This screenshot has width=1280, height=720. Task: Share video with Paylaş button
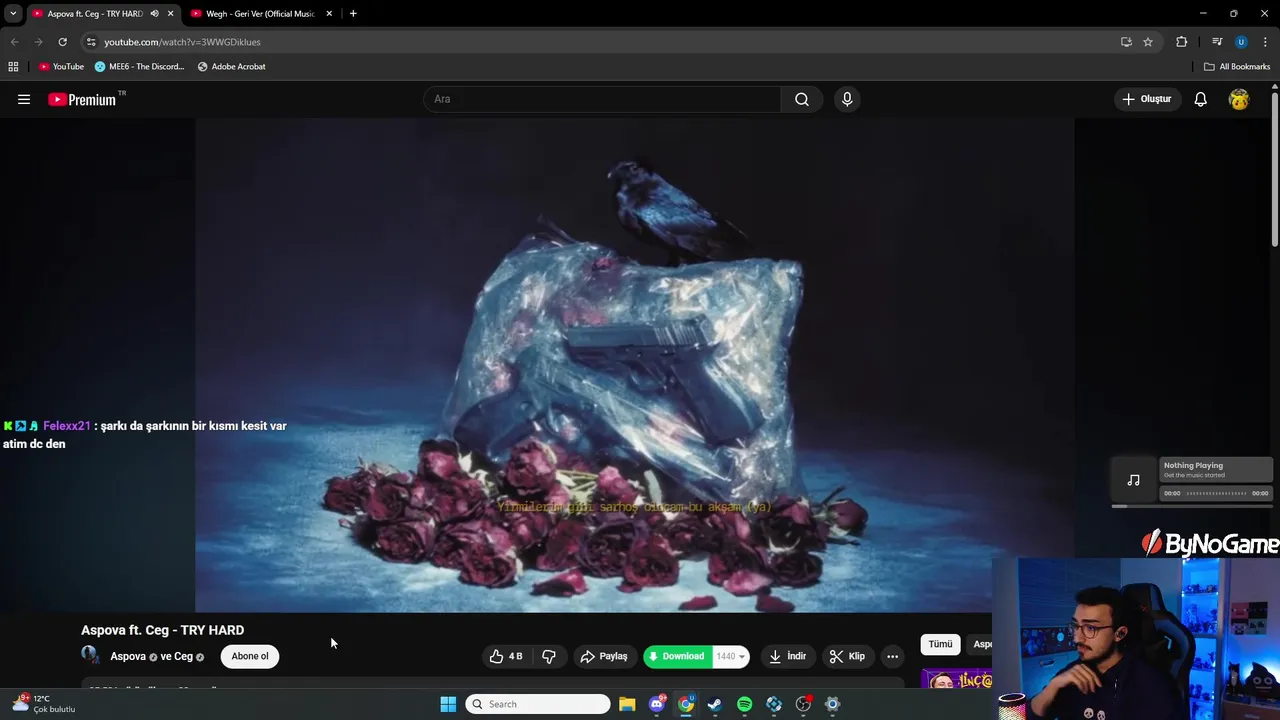click(604, 656)
